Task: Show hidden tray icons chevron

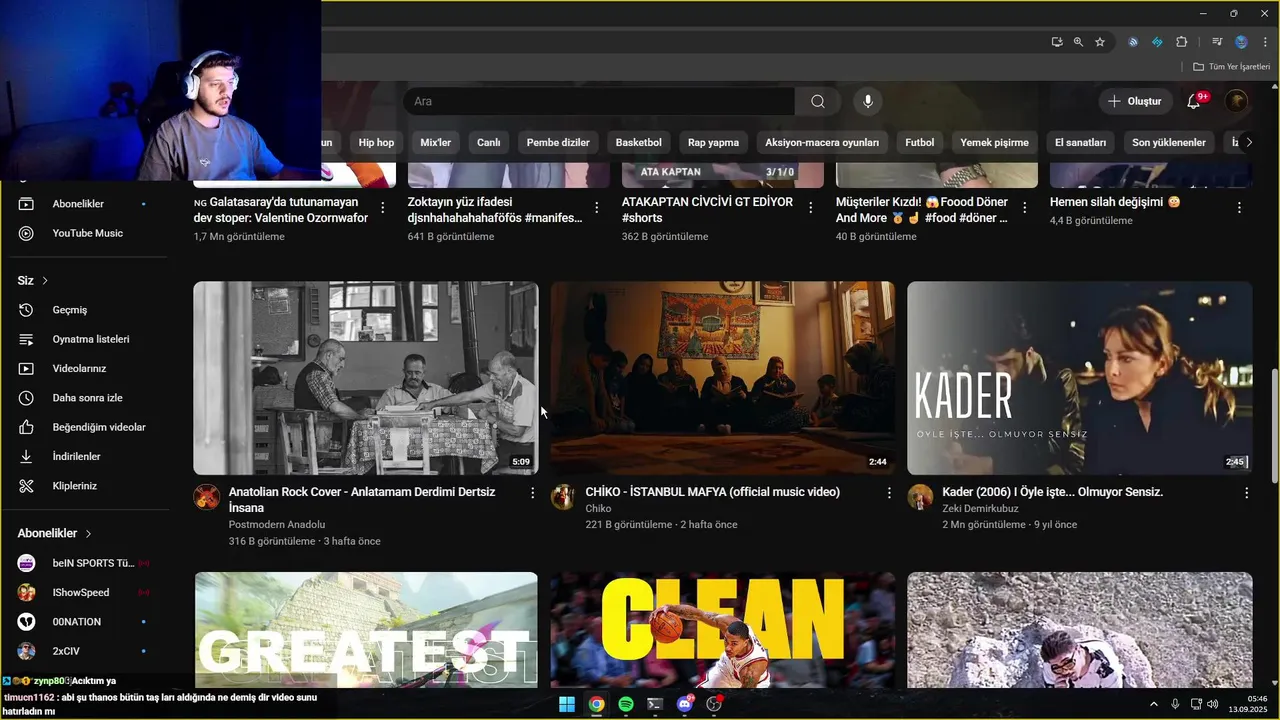Action: [1154, 704]
